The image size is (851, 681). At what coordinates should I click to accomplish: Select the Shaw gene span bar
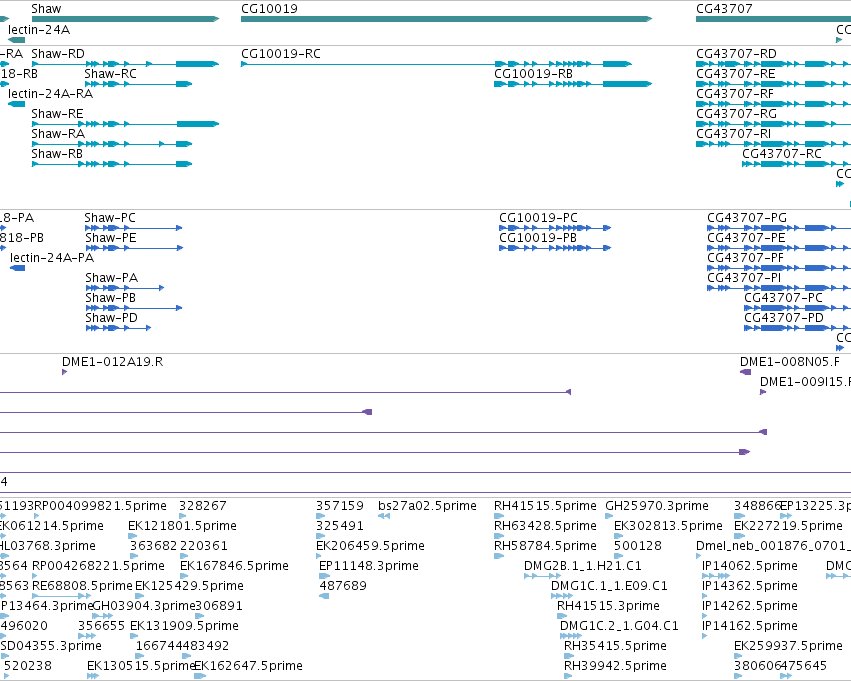pos(125,19)
